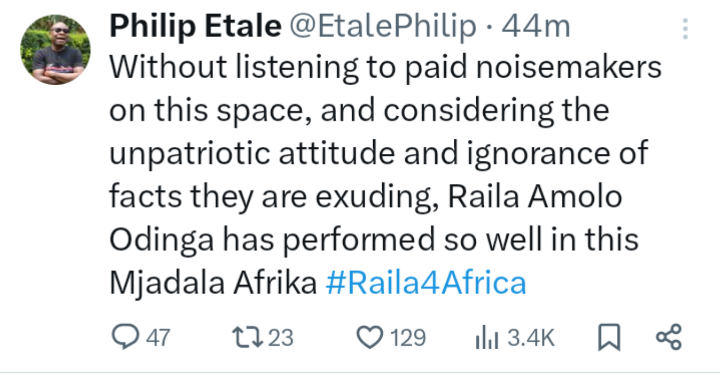
Task: Open tweet by clicking 'Without listening' line
Action: (x=385, y=67)
